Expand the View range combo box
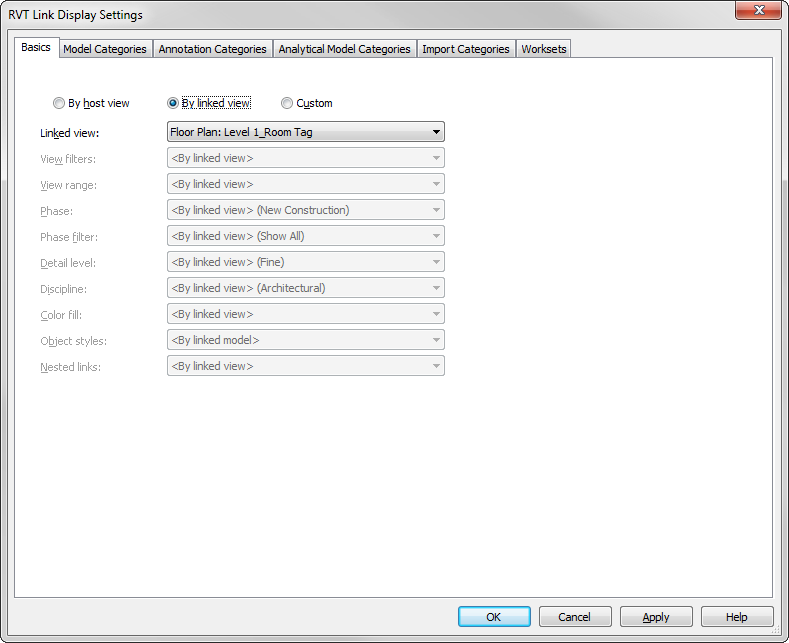789x643 pixels. [x=305, y=184]
